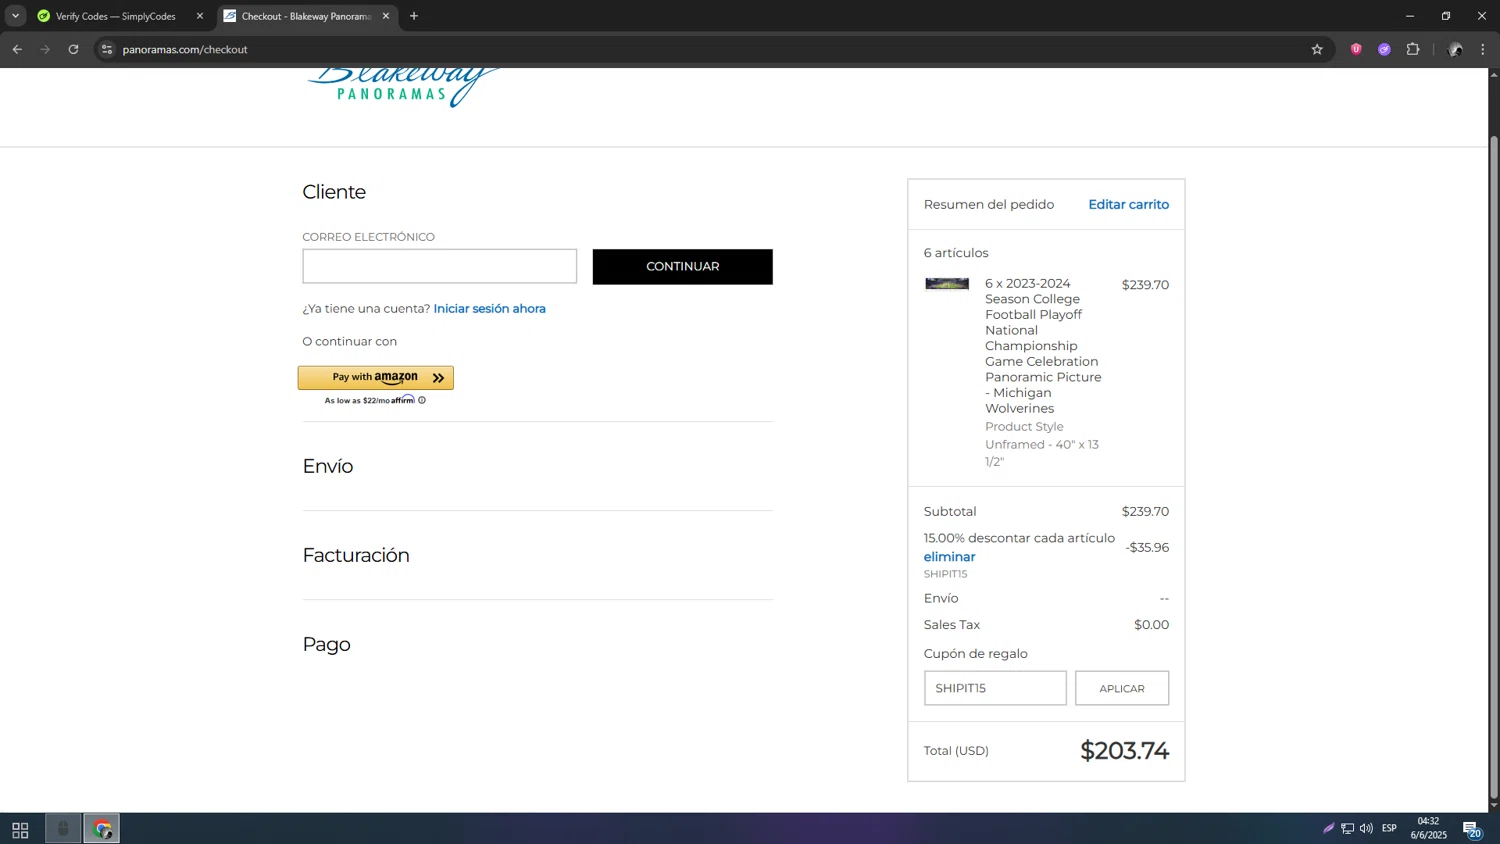The image size is (1500, 844).
Task: Open the volume speaker icon
Action: coord(1366,828)
